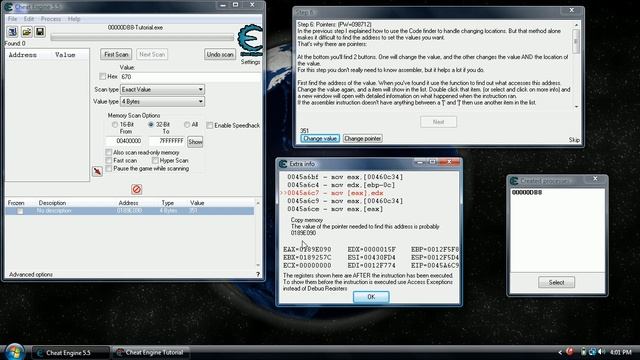Select instruction 0045a6c7 mov [eax],edx
640x360 pixels.
pyautogui.click(x=335, y=193)
